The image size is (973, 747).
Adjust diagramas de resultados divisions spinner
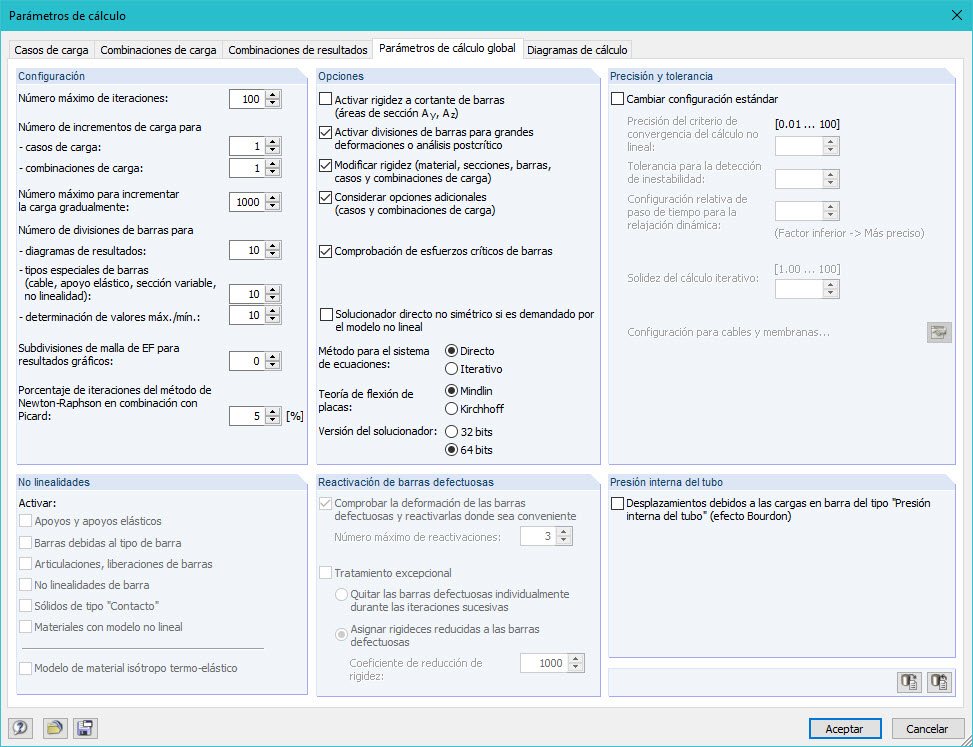pyautogui.click(x=273, y=251)
